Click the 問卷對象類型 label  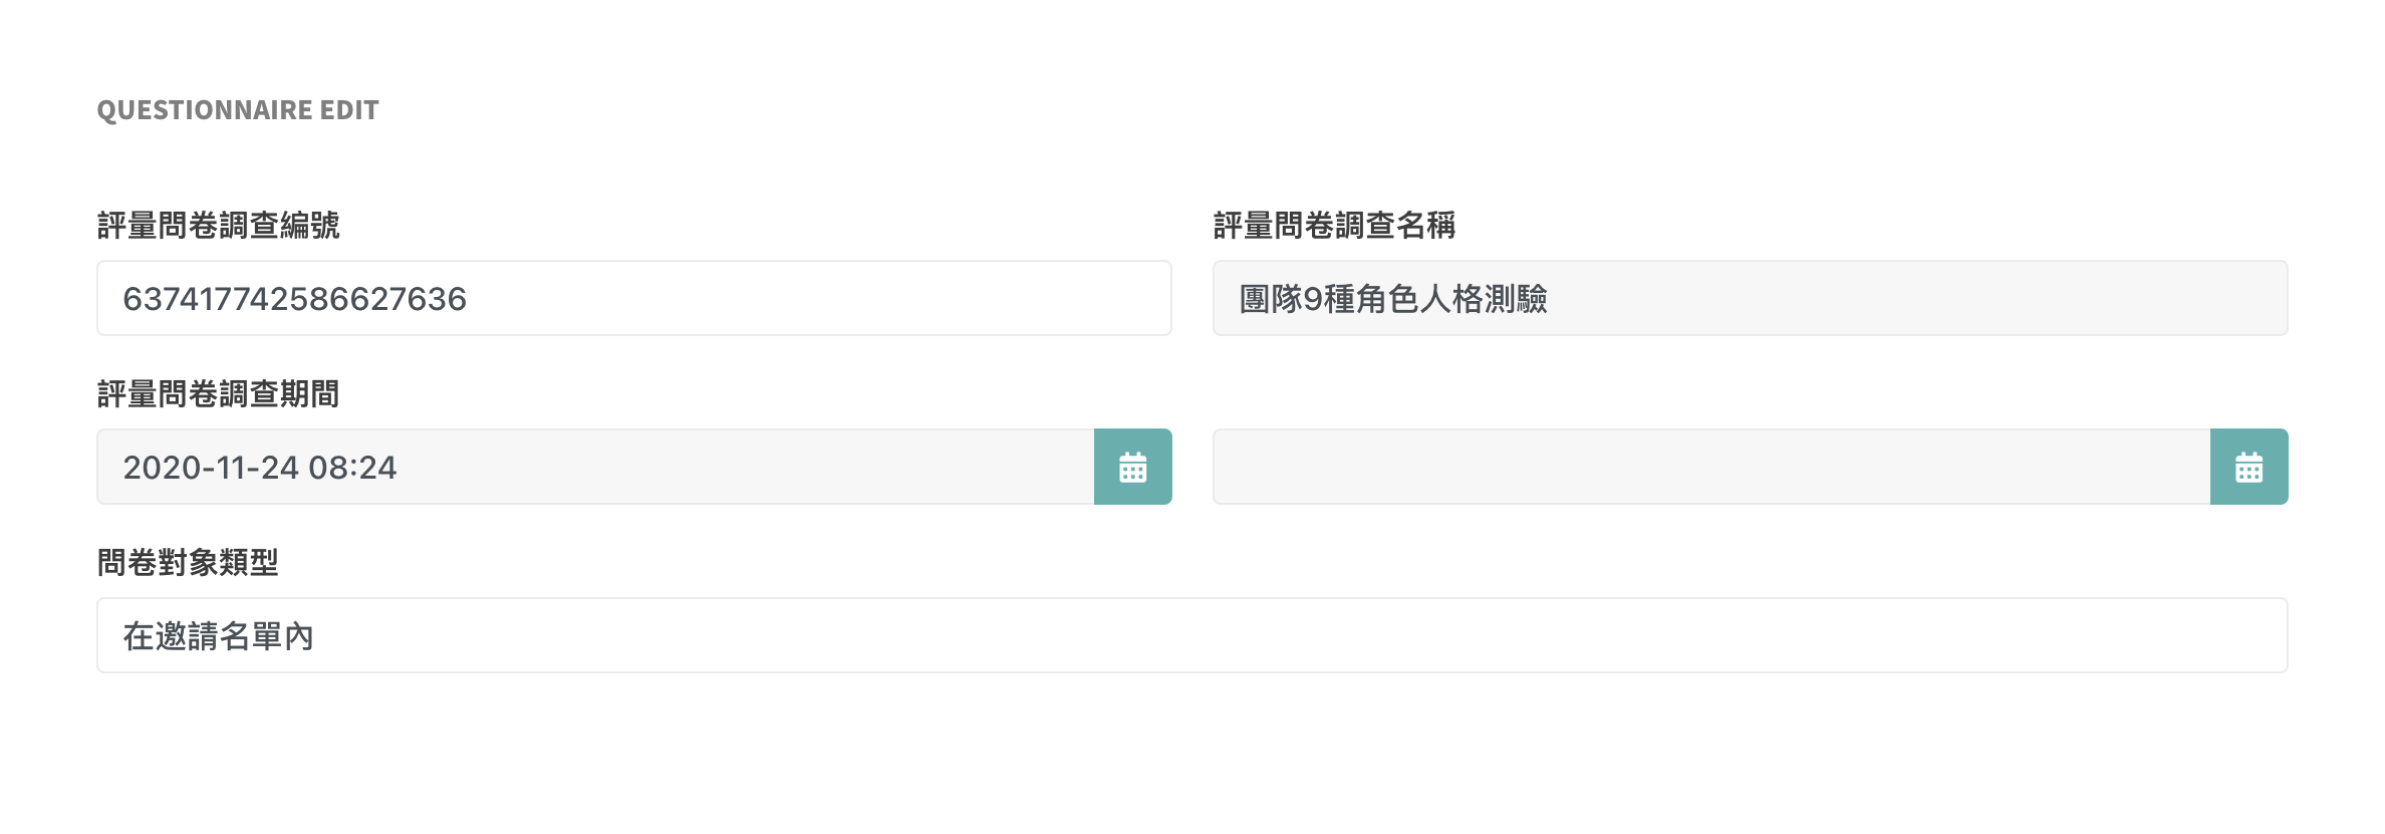[x=187, y=563]
